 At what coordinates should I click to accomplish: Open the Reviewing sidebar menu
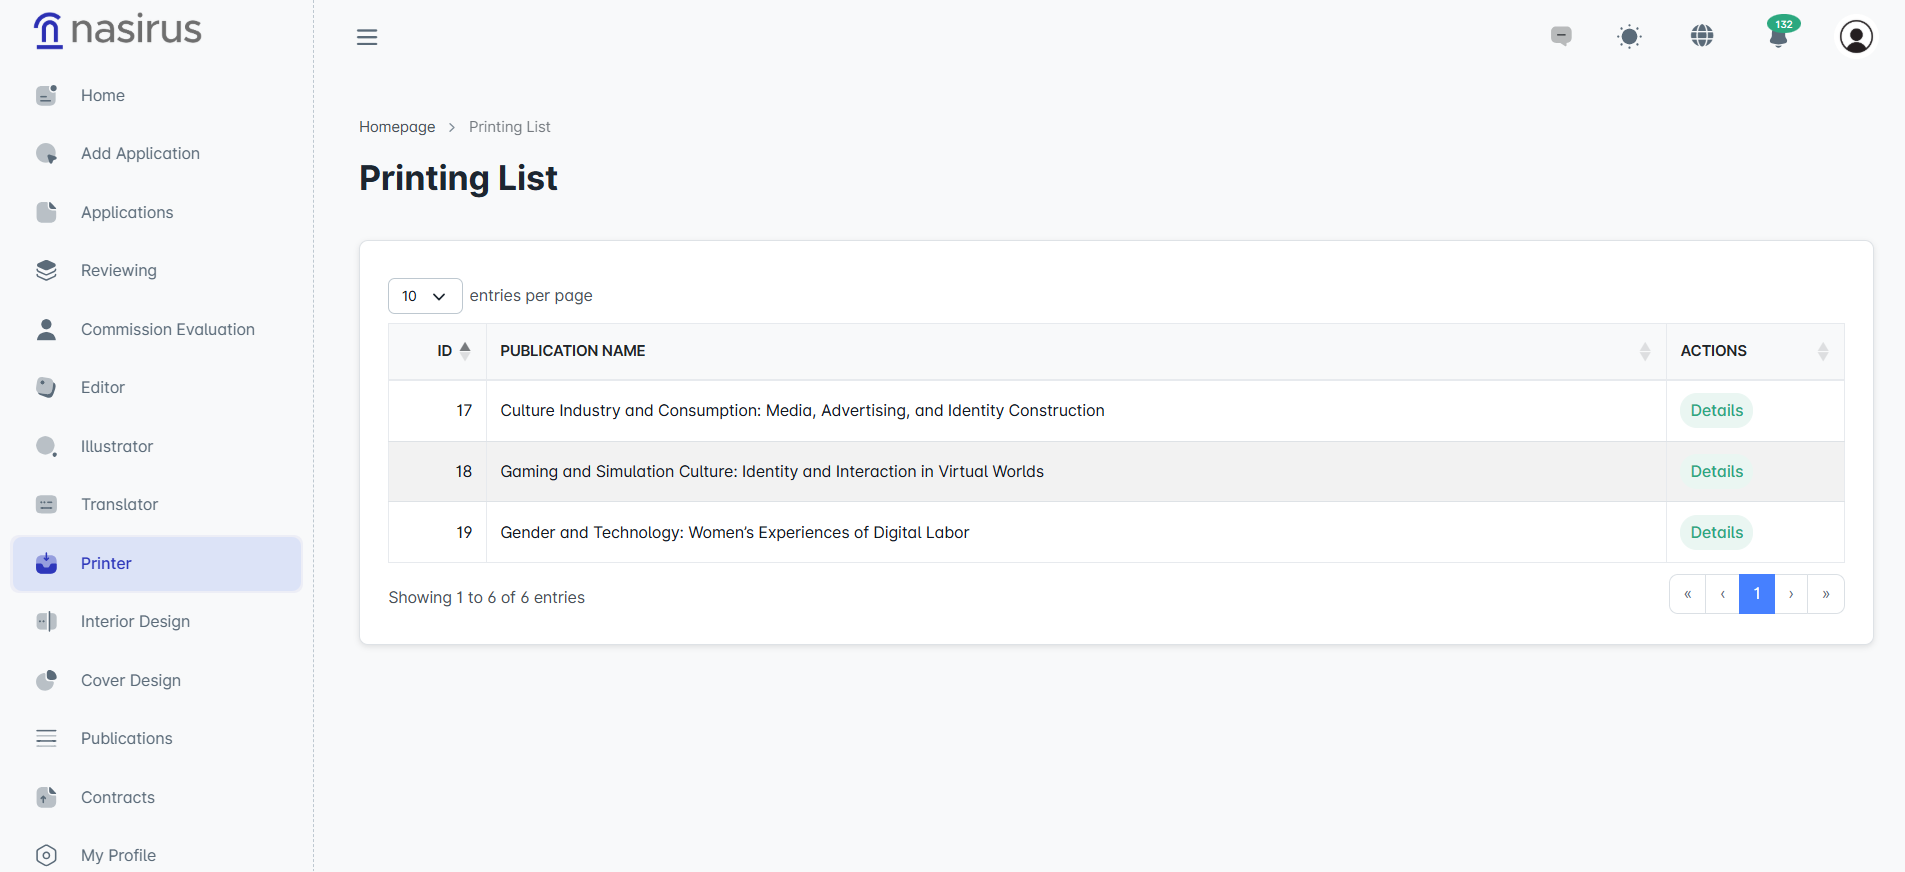tap(118, 271)
